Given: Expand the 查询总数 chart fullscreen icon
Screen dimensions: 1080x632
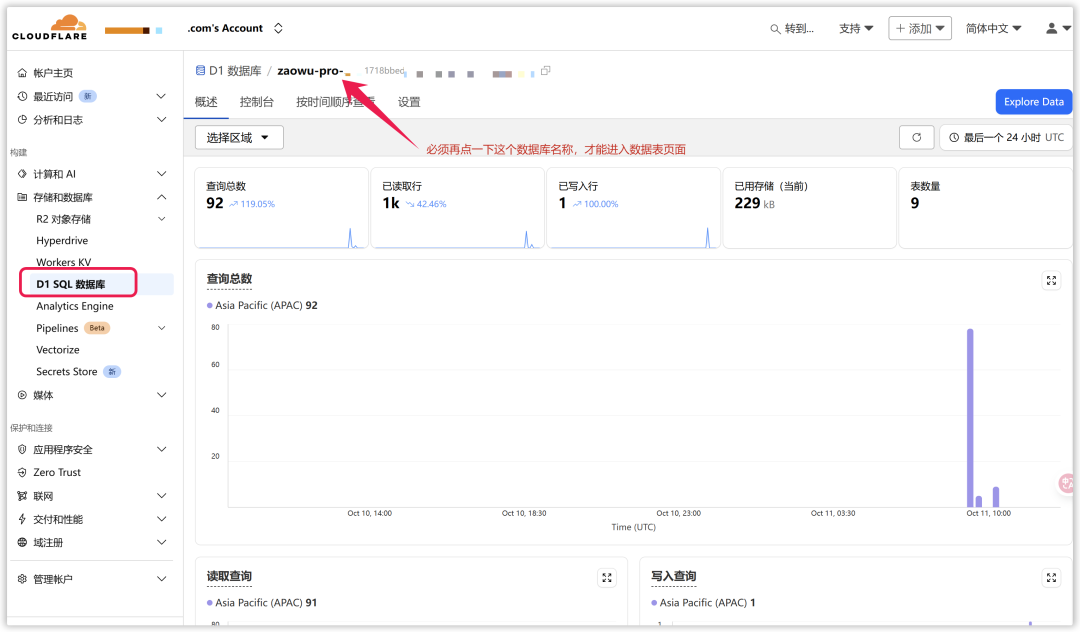Looking at the screenshot, I should point(1051,281).
